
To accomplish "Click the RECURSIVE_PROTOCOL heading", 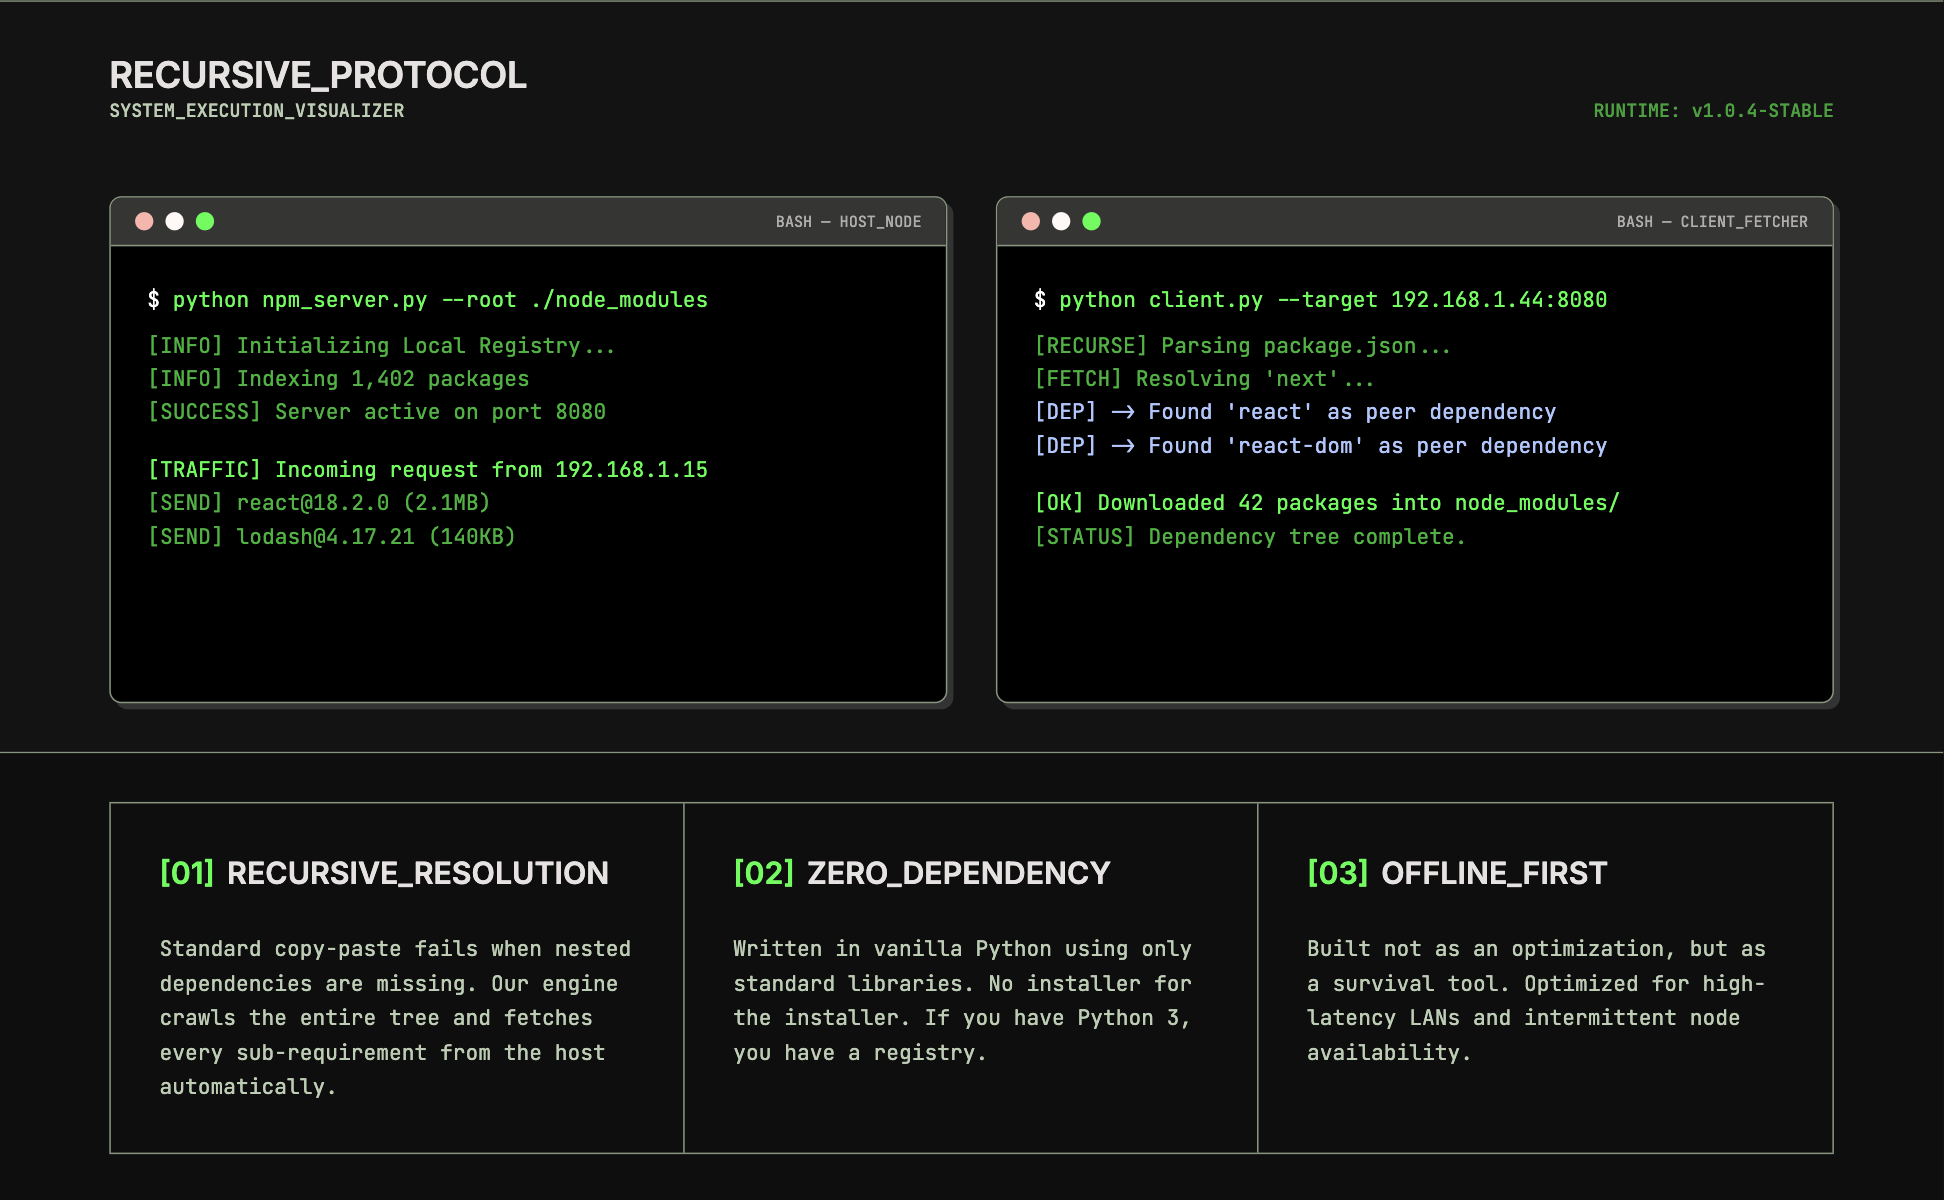I will click(318, 75).
